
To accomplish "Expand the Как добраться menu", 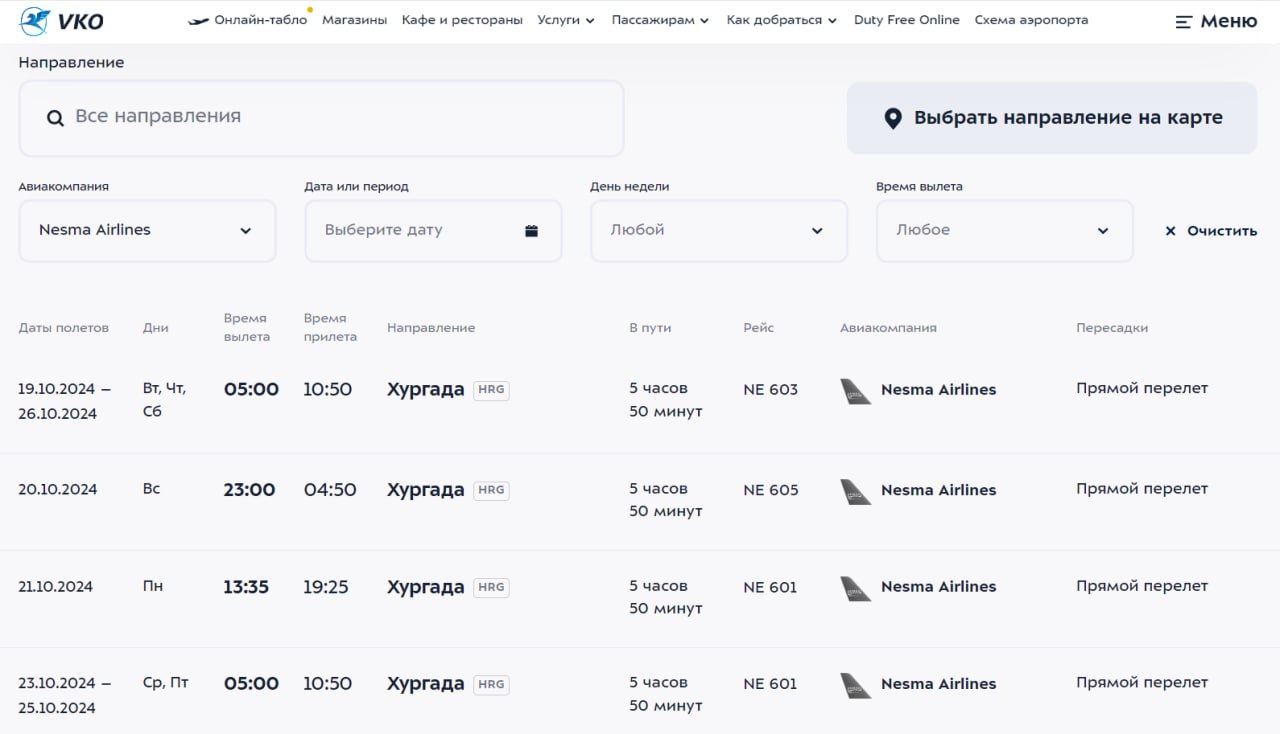I will tap(781, 20).
